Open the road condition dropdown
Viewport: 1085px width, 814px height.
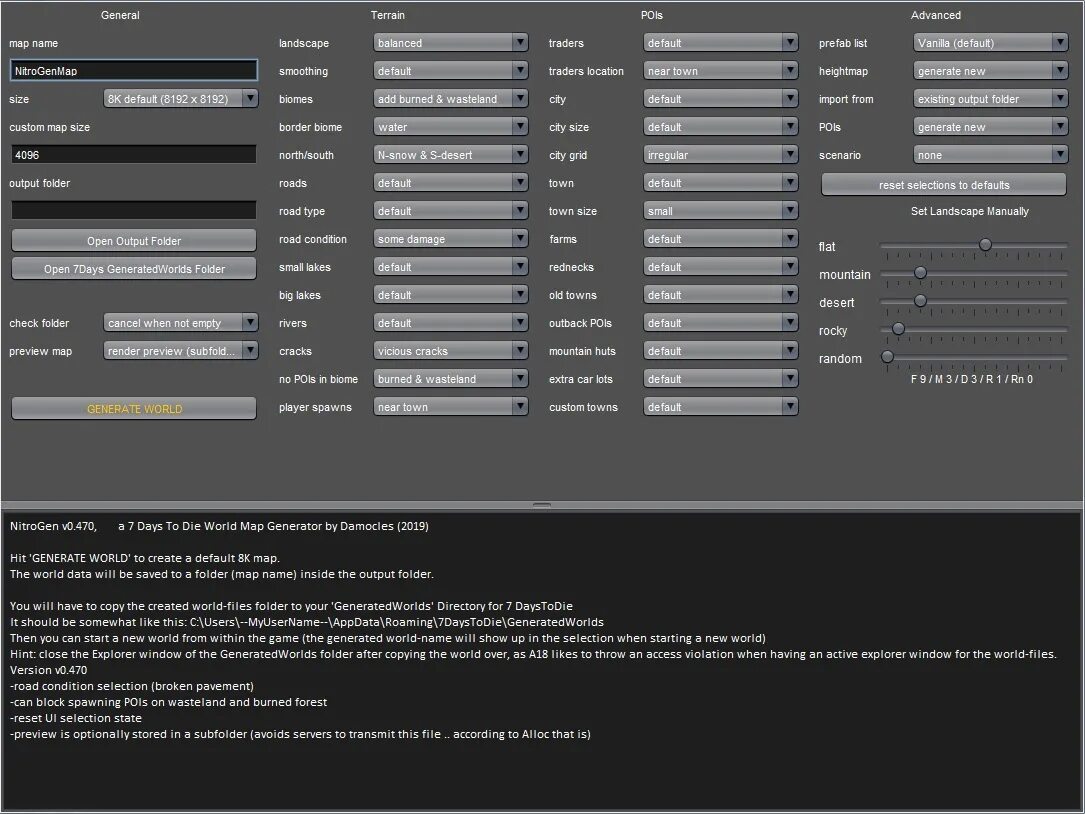(450, 239)
